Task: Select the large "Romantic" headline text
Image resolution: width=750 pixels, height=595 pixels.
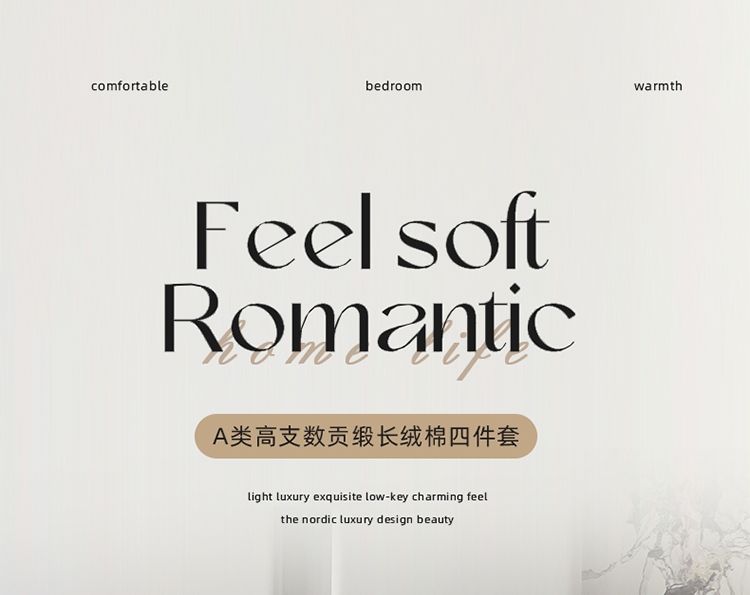Action: (369, 318)
